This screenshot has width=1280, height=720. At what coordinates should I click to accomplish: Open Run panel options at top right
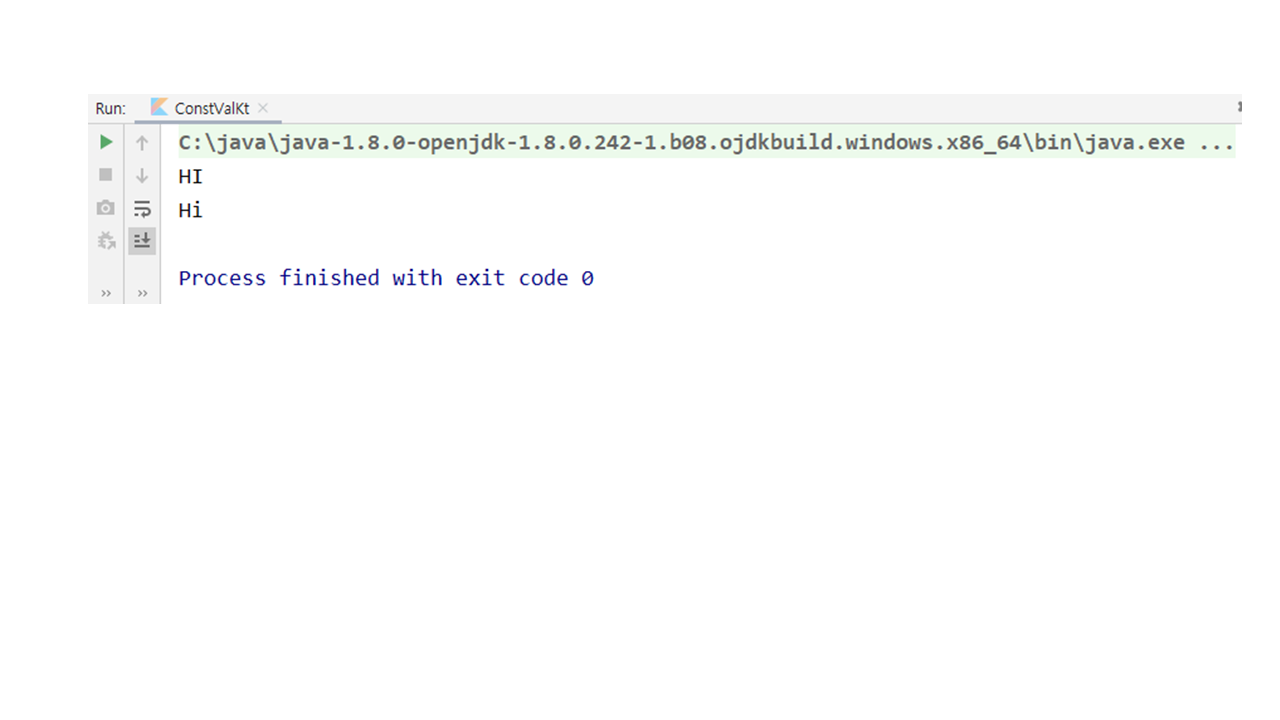pos(1238,106)
